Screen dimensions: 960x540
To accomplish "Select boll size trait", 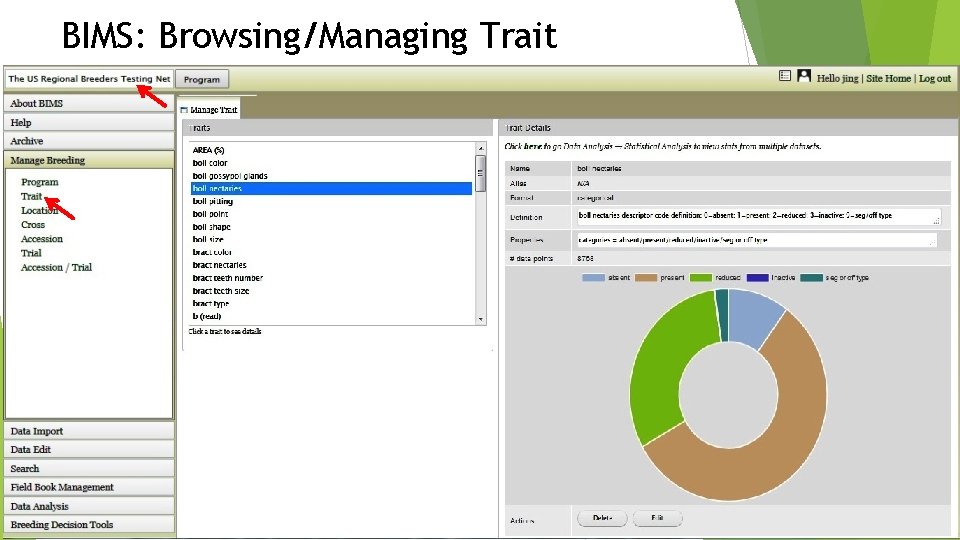I will [331, 239].
